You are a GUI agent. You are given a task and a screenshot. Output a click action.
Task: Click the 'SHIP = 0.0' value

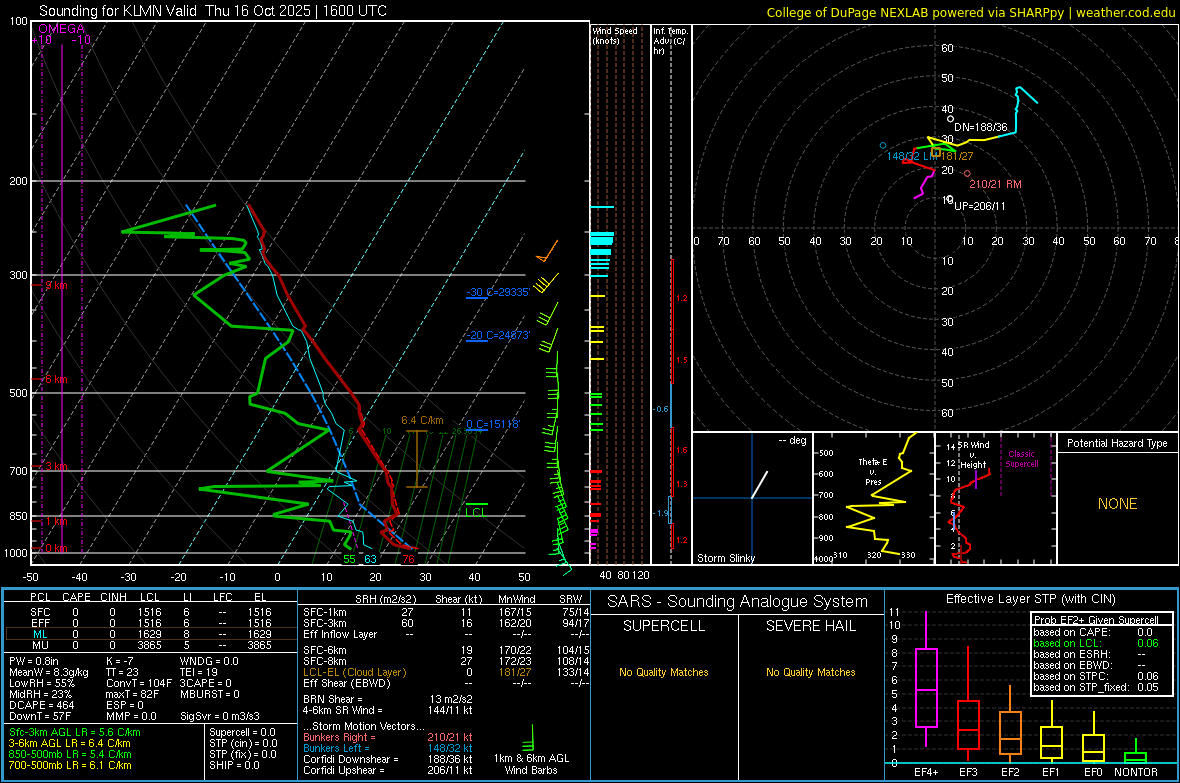coord(234,765)
